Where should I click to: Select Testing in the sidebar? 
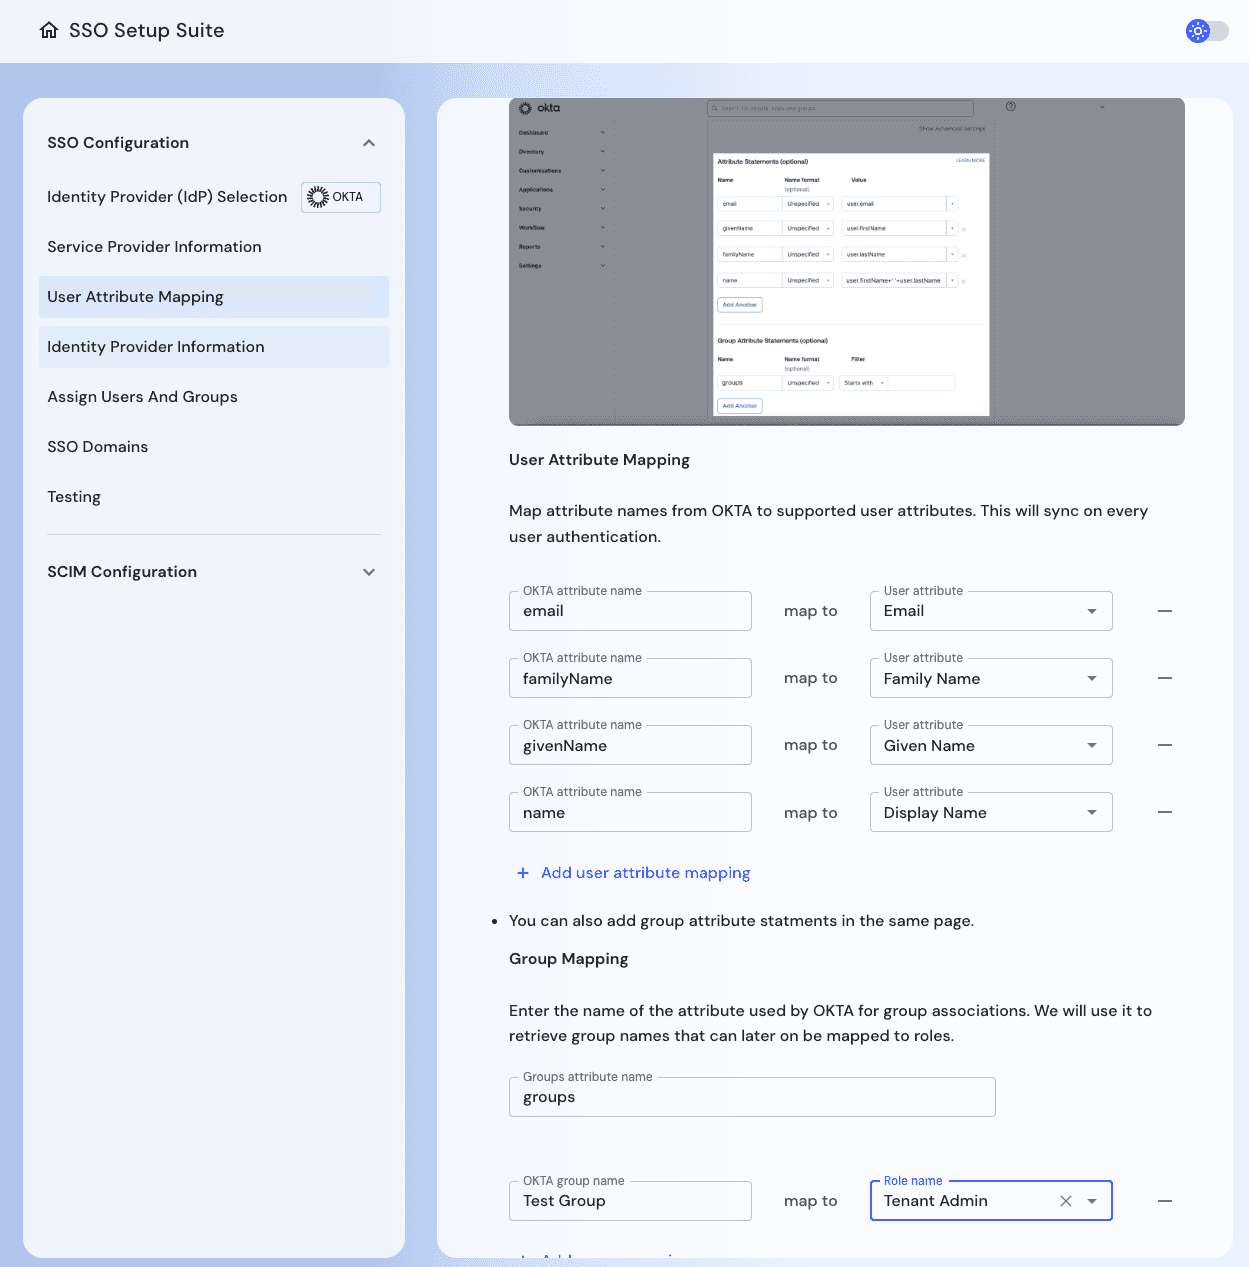[x=74, y=496]
